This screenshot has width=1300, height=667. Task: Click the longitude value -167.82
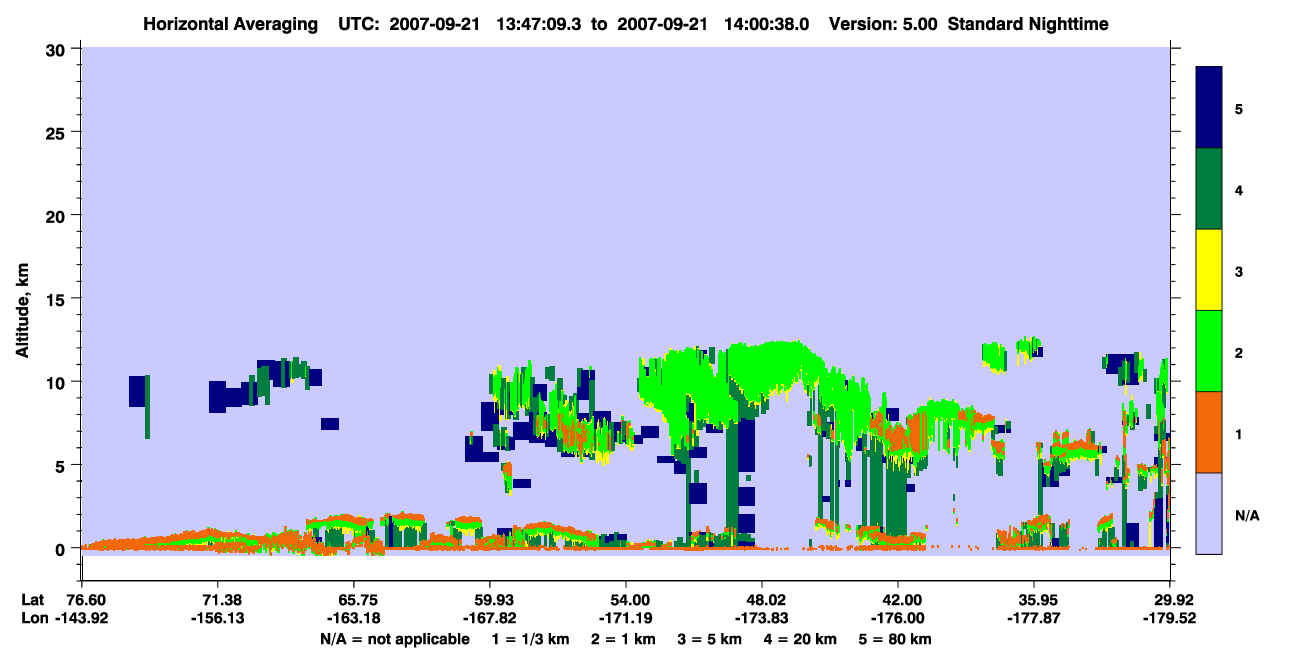(x=489, y=618)
